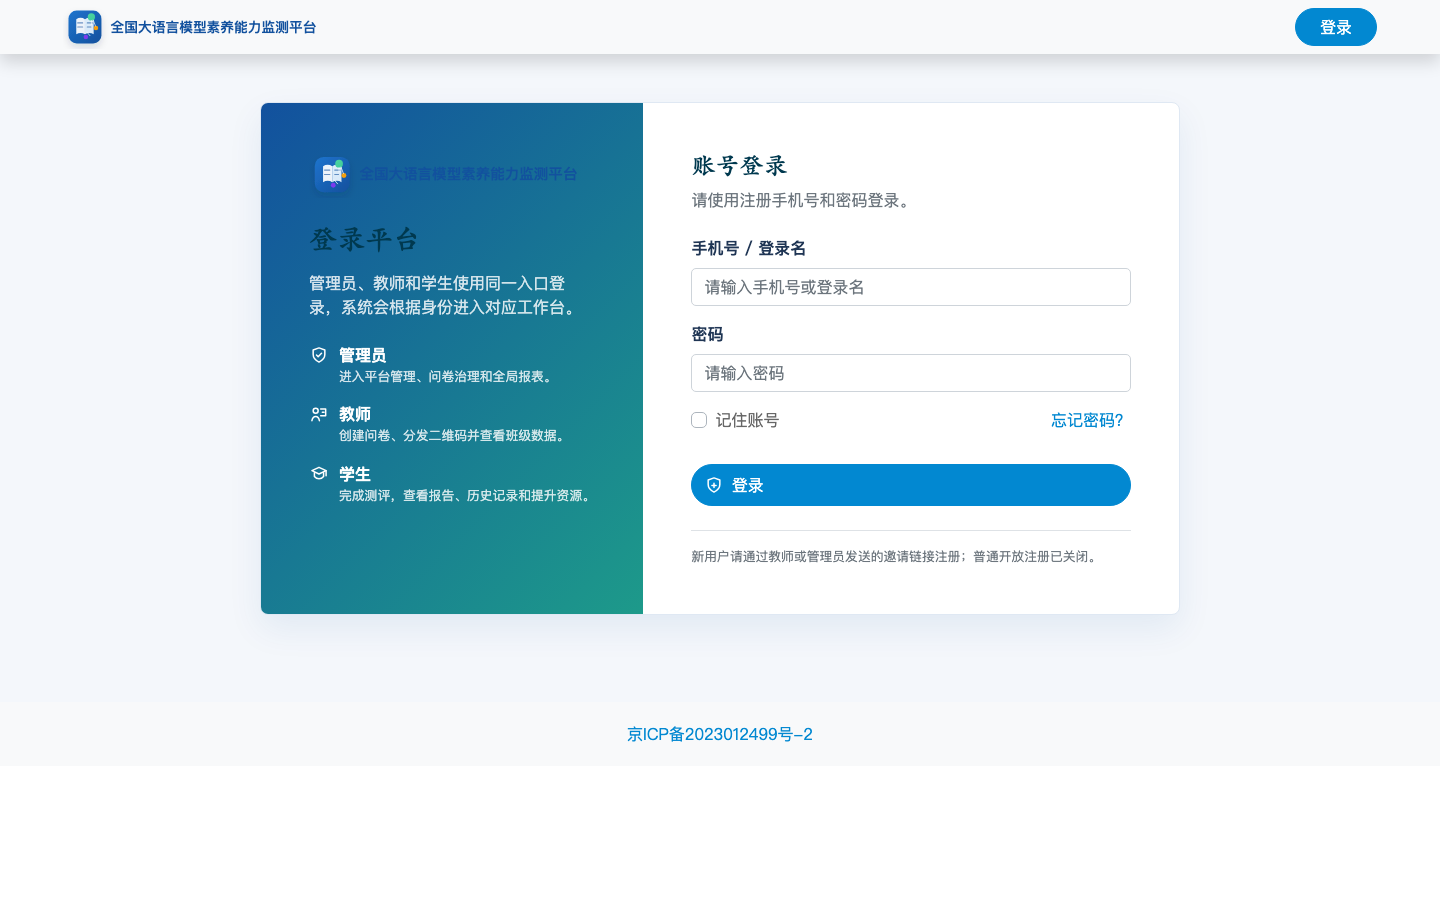1440x900 pixels.
Task: Open the 忘记密码? link
Action: click(1087, 420)
